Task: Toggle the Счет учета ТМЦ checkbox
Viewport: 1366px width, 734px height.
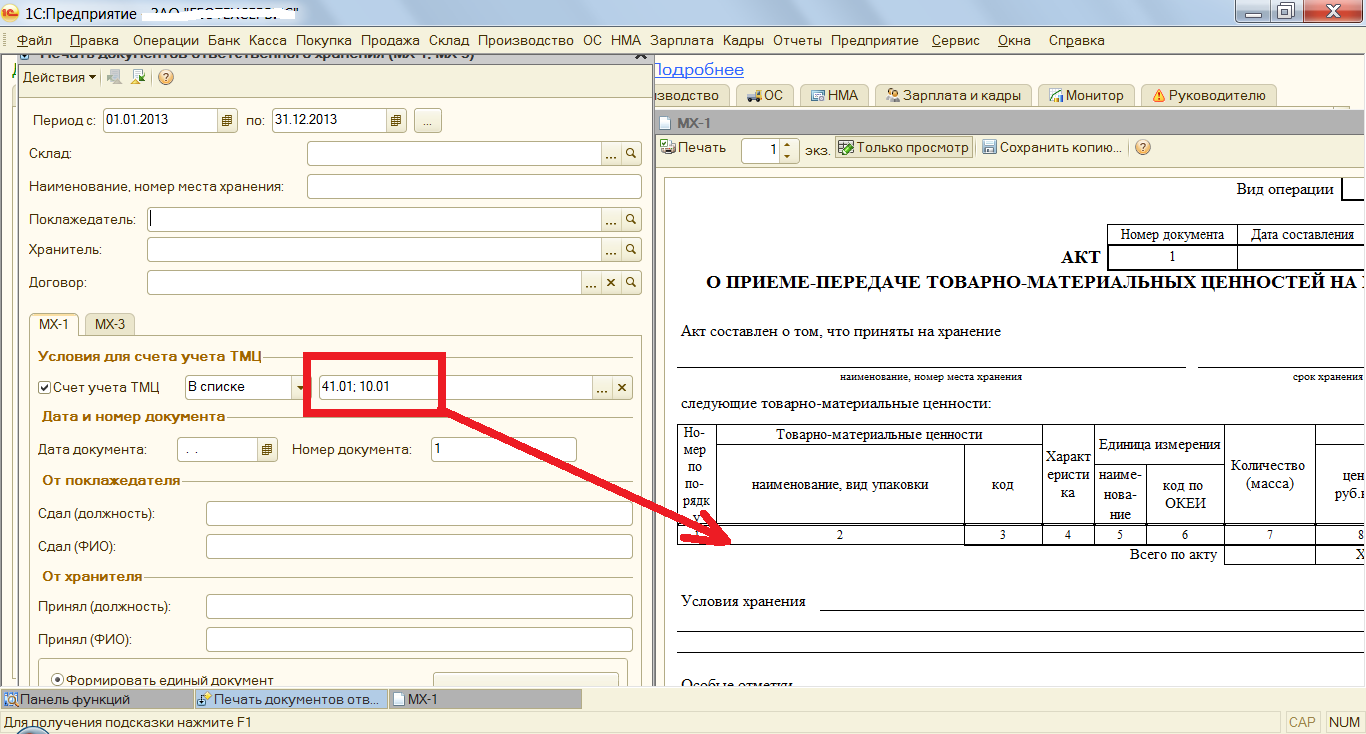Action: (x=44, y=388)
